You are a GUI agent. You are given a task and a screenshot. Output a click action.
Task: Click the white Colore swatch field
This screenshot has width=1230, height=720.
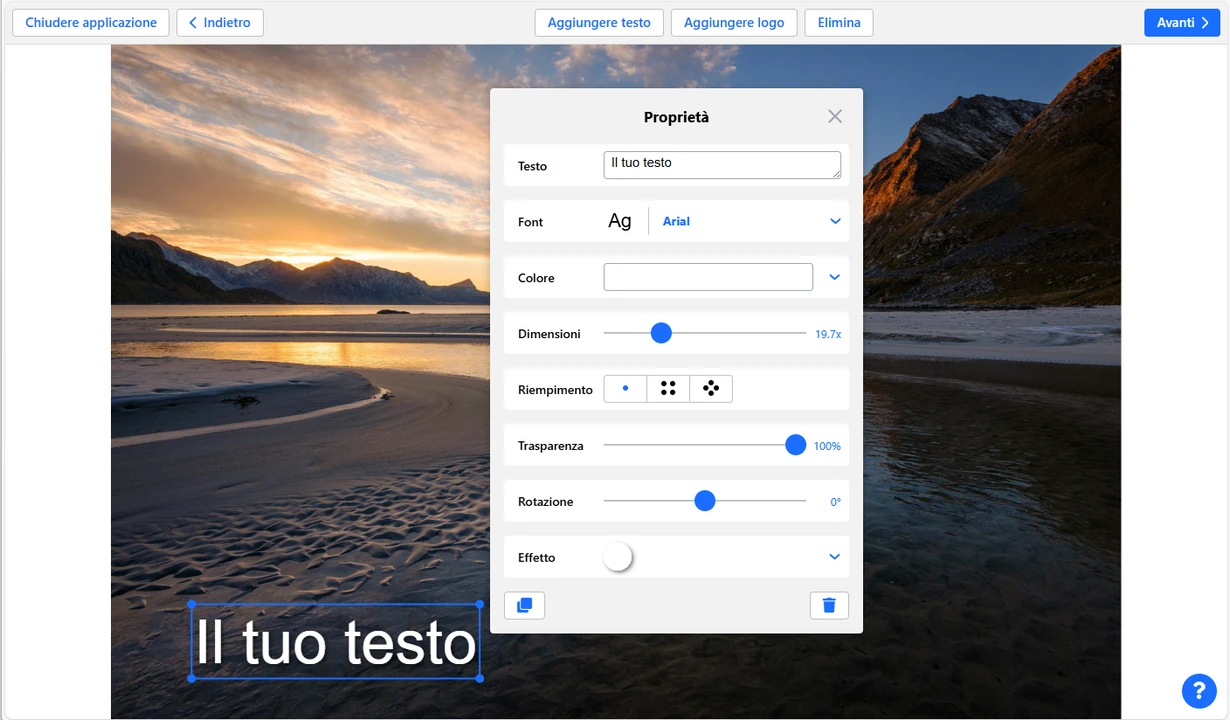click(708, 277)
